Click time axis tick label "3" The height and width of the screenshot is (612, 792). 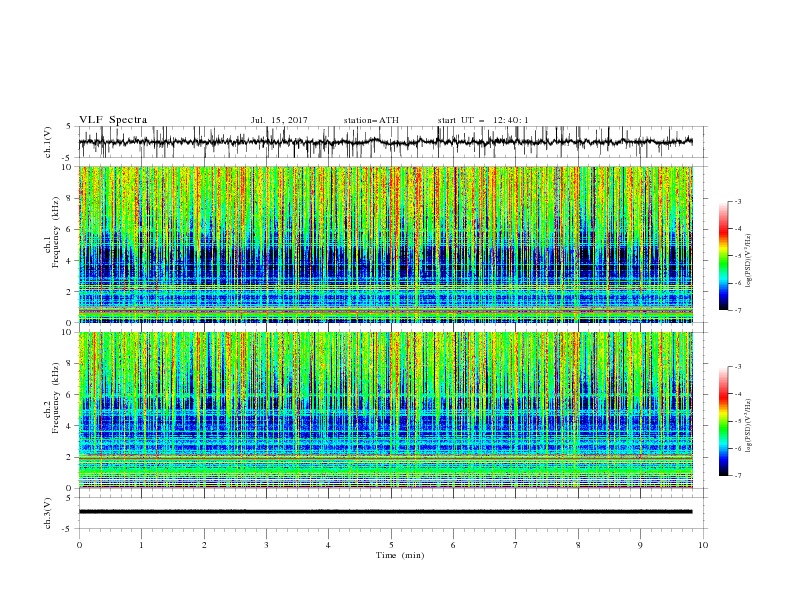tap(266, 545)
